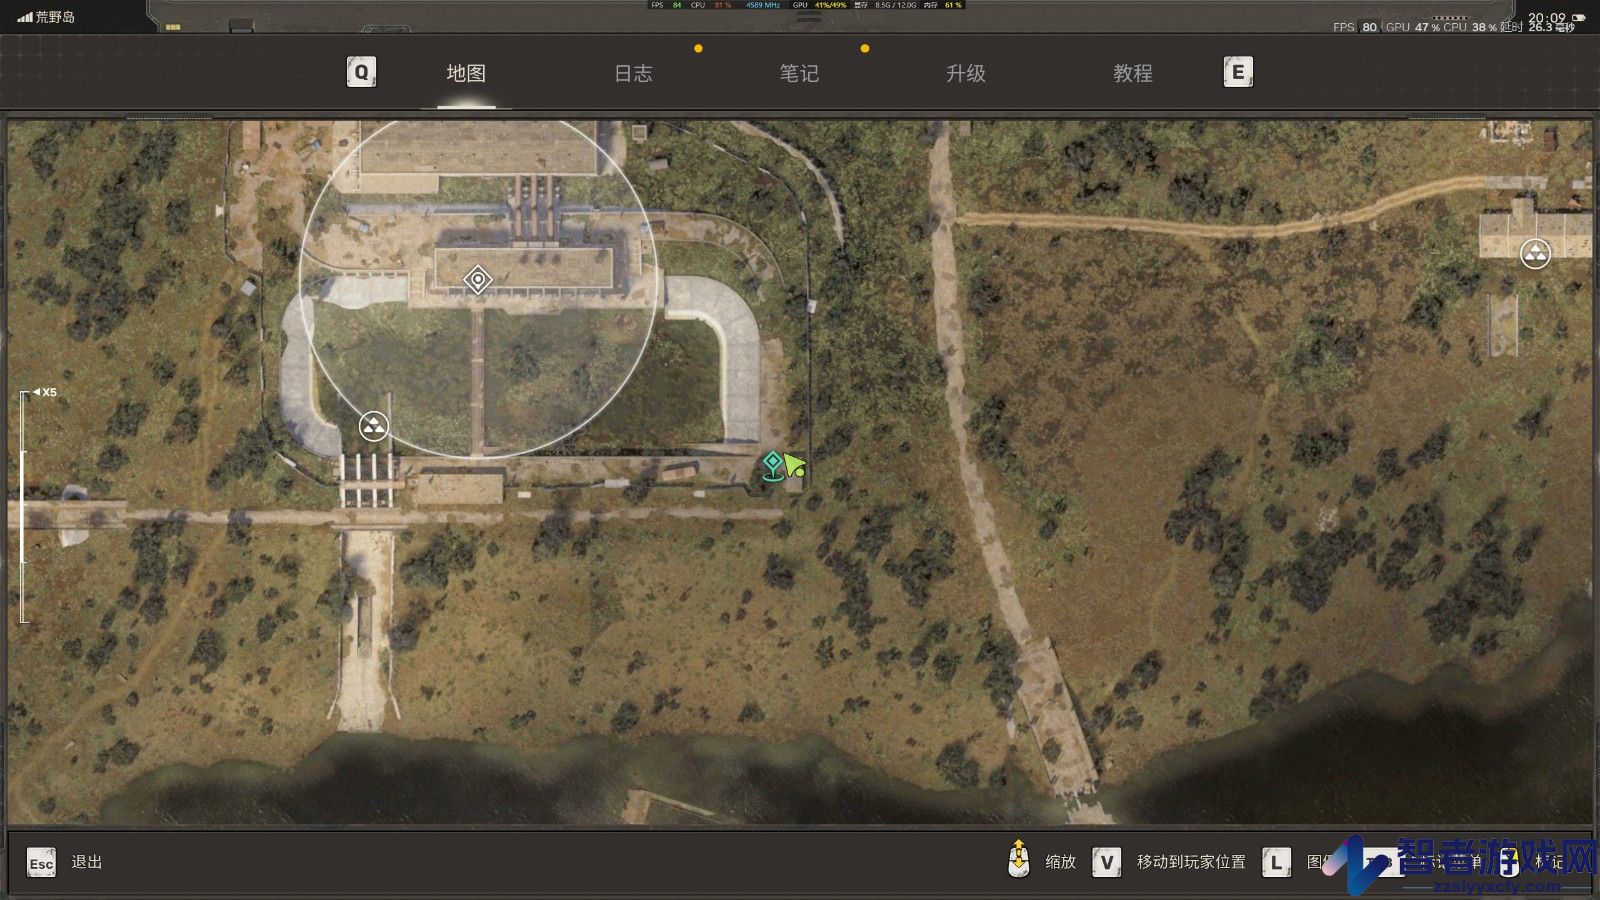Open the 教程 (Tutorial) tab
This screenshot has width=1600, height=900.
pyautogui.click(x=1133, y=73)
